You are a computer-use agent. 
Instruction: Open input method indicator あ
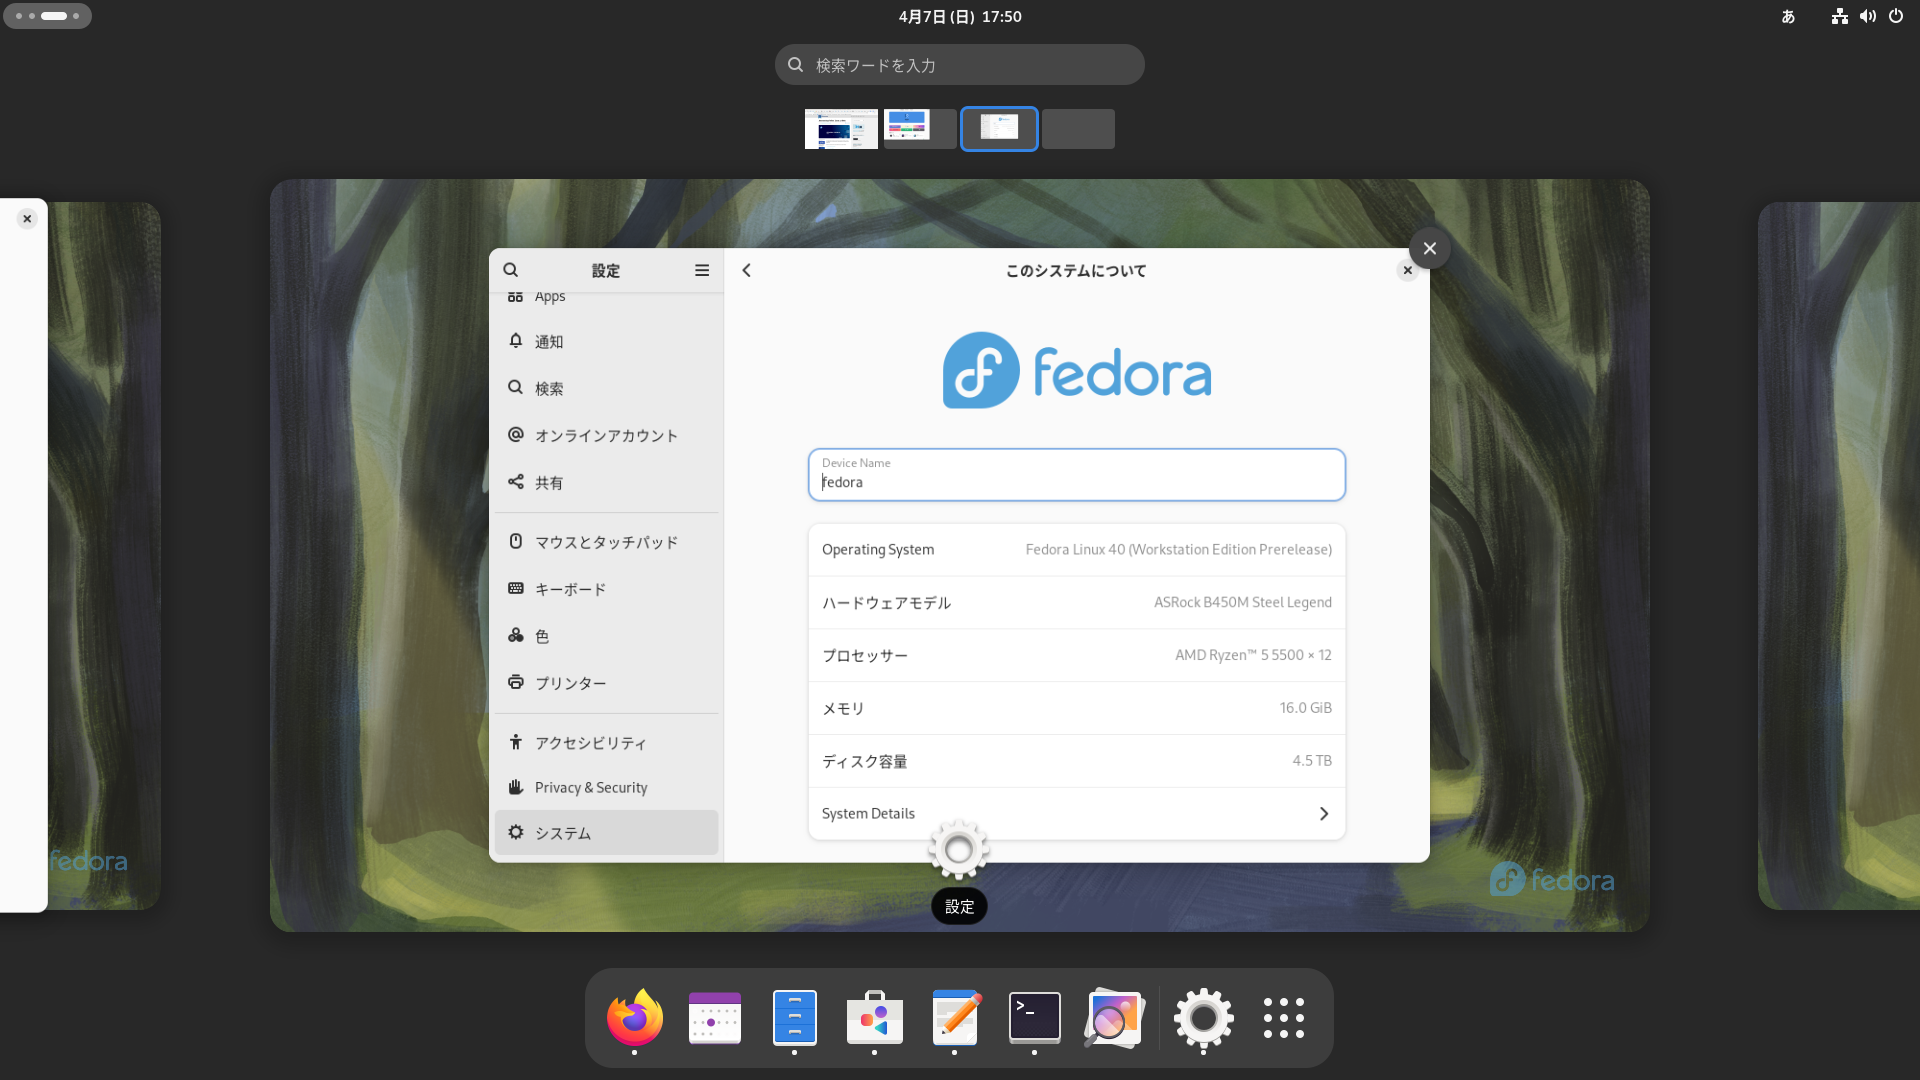point(1789,16)
